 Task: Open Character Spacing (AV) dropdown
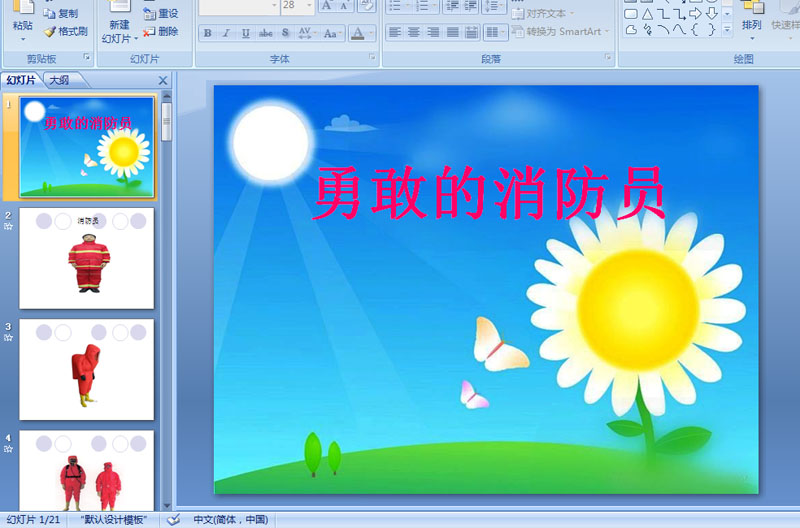pos(307,33)
